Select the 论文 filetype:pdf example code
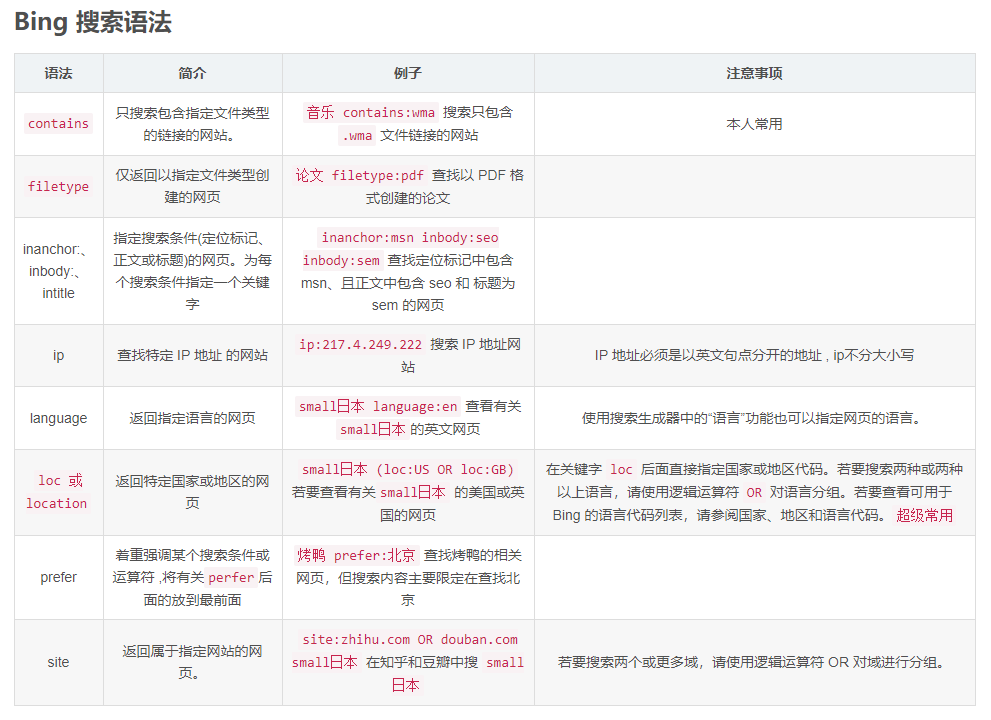This screenshot has height=720, width=991. click(359, 175)
